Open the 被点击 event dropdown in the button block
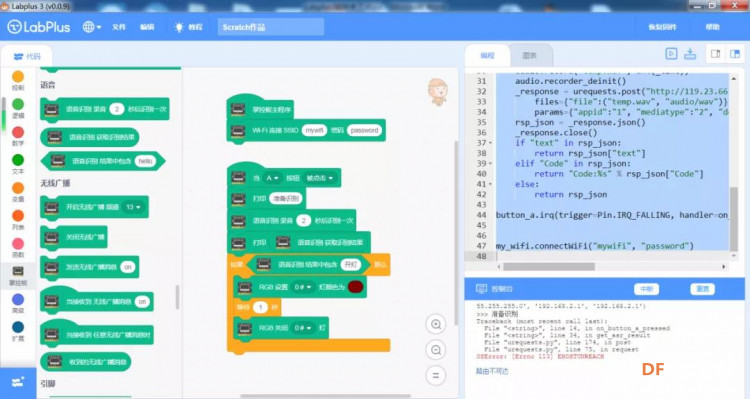Viewport: 750px width, 399px height. [x=320, y=178]
